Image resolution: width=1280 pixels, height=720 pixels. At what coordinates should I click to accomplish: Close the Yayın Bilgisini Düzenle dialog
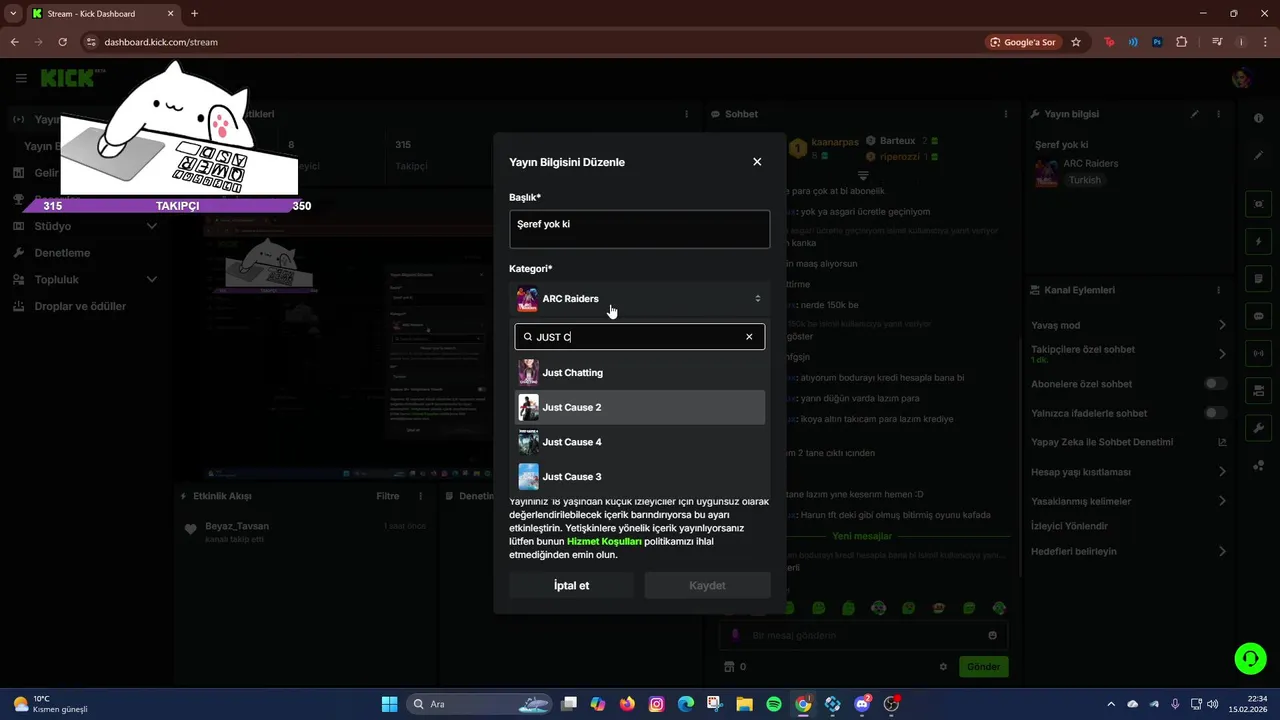click(x=757, y=162)
